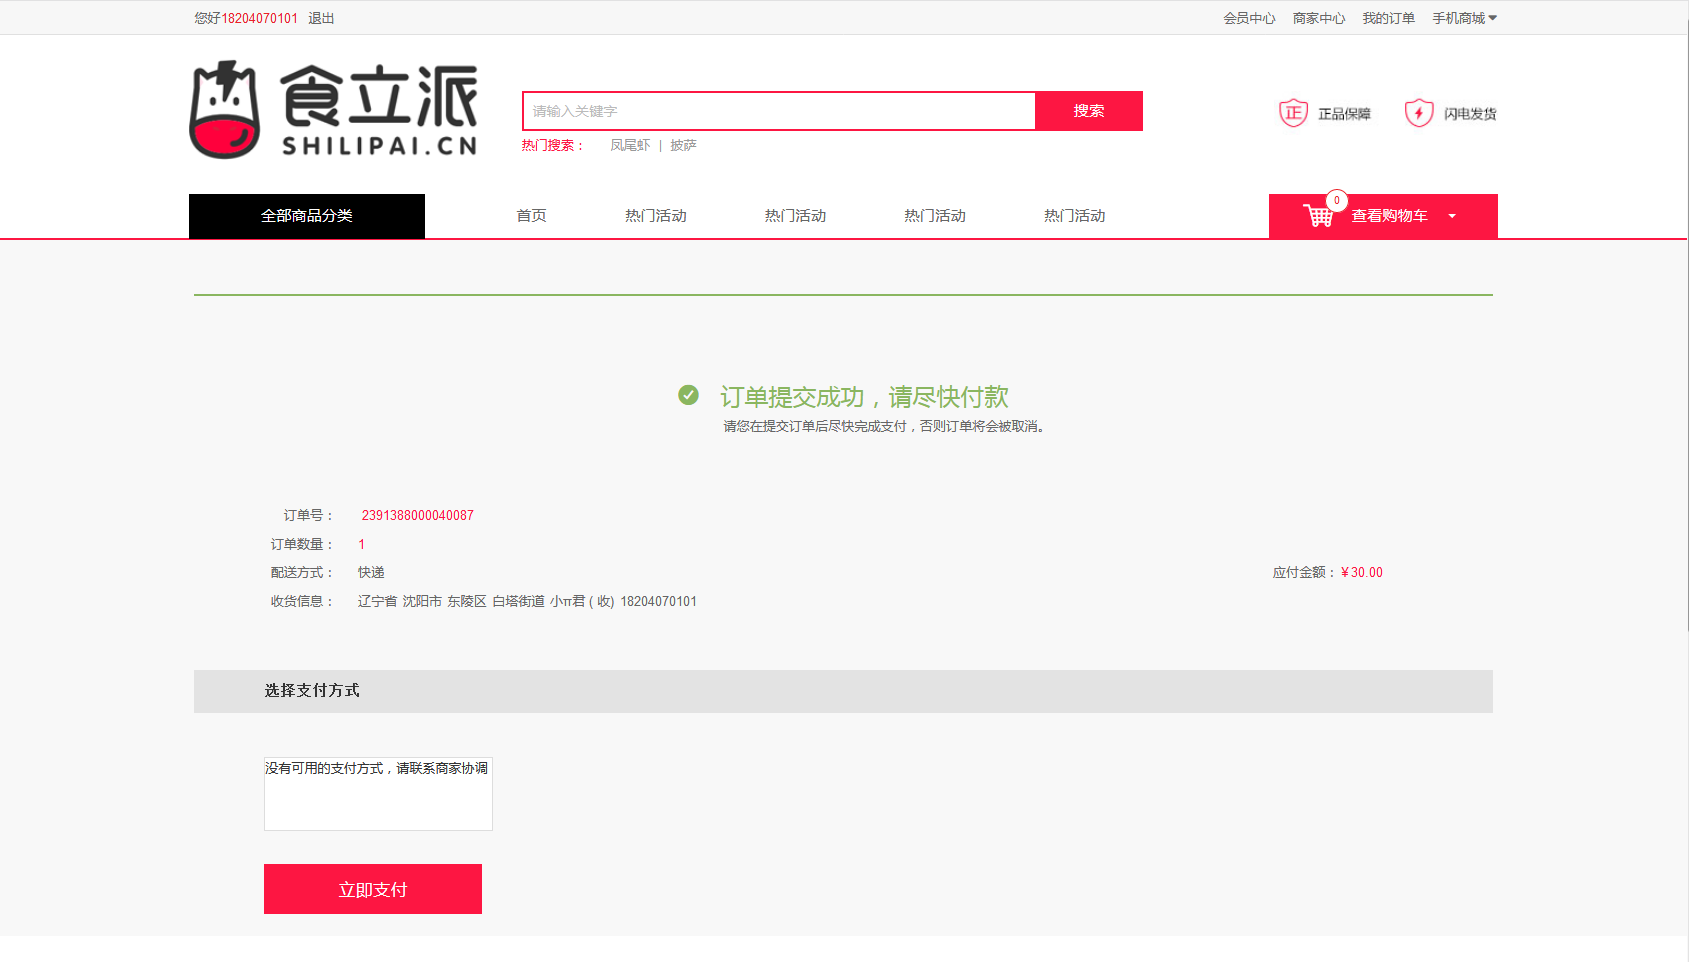Image resolution: width=1689 pixels, height=962 pixels.
Task: Click username 18204070101 in top bar
Action: click(259, 18)
